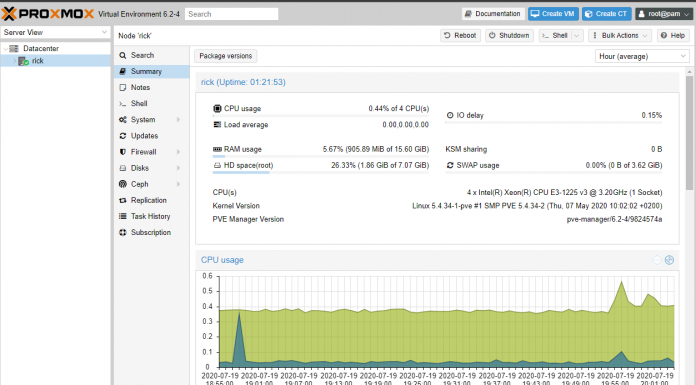Open the Documentation page

(493, 14)
